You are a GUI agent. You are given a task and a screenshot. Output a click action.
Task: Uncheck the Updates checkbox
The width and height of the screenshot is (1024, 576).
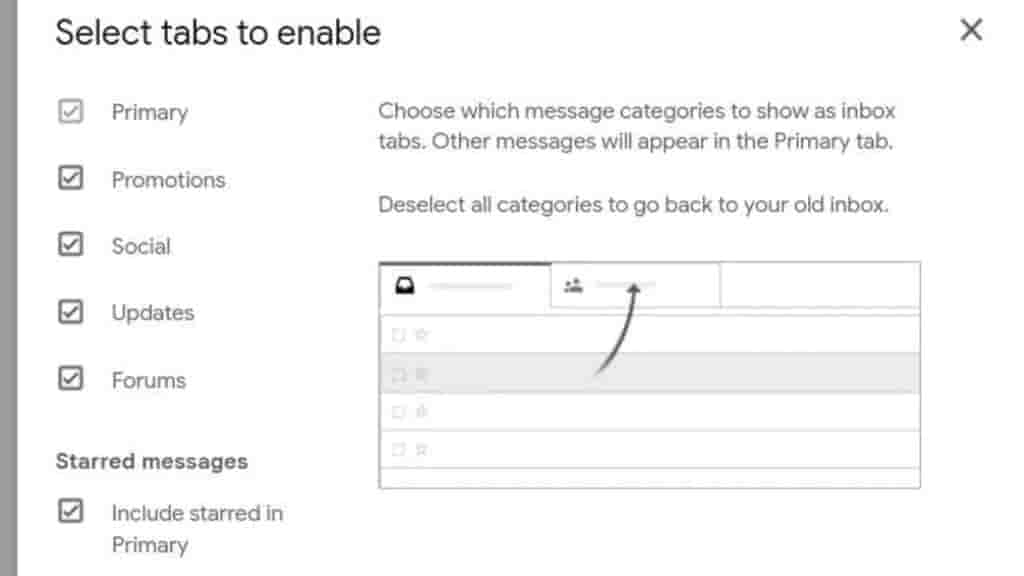(70, 312)
